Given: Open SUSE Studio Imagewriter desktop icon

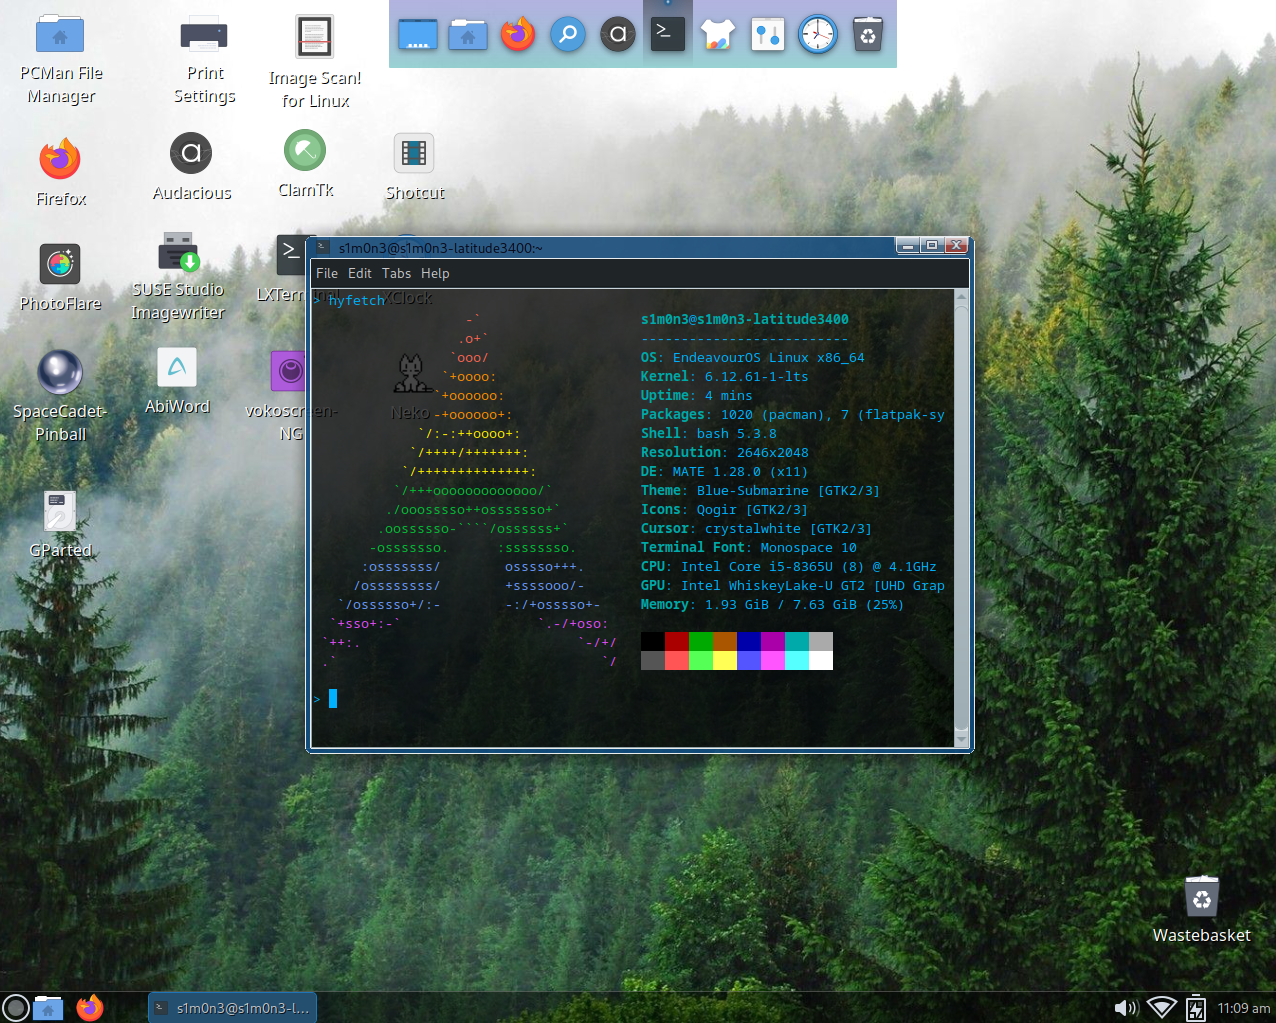Looking at the screenshot, I should click(178, 253).
